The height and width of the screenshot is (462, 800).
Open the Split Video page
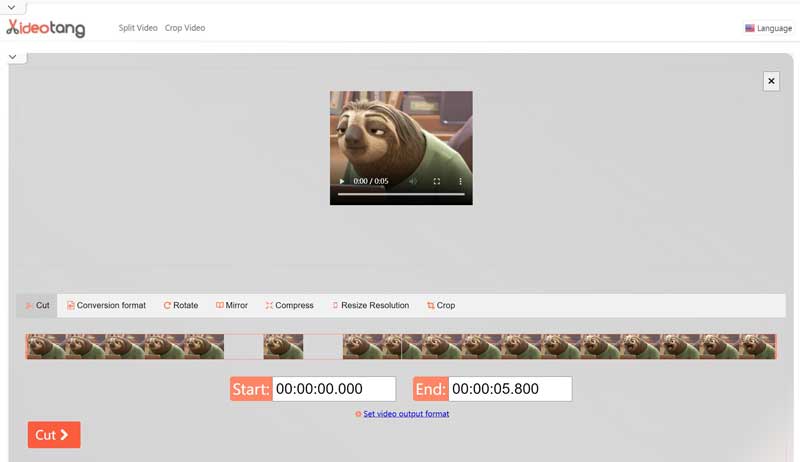tap(138, 28)
